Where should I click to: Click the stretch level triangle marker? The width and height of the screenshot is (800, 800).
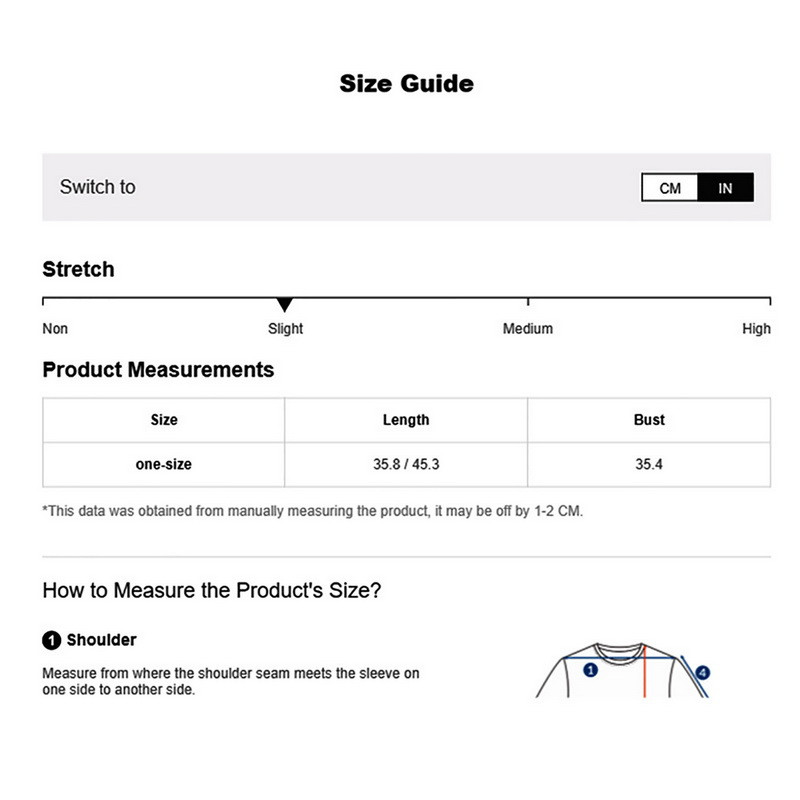[x=285, y=305]
